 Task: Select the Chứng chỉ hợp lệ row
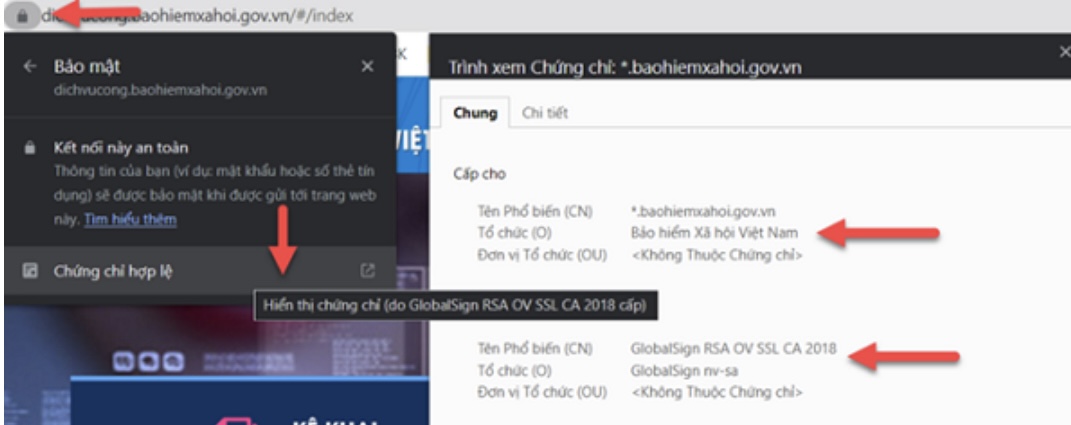(200, 271)
